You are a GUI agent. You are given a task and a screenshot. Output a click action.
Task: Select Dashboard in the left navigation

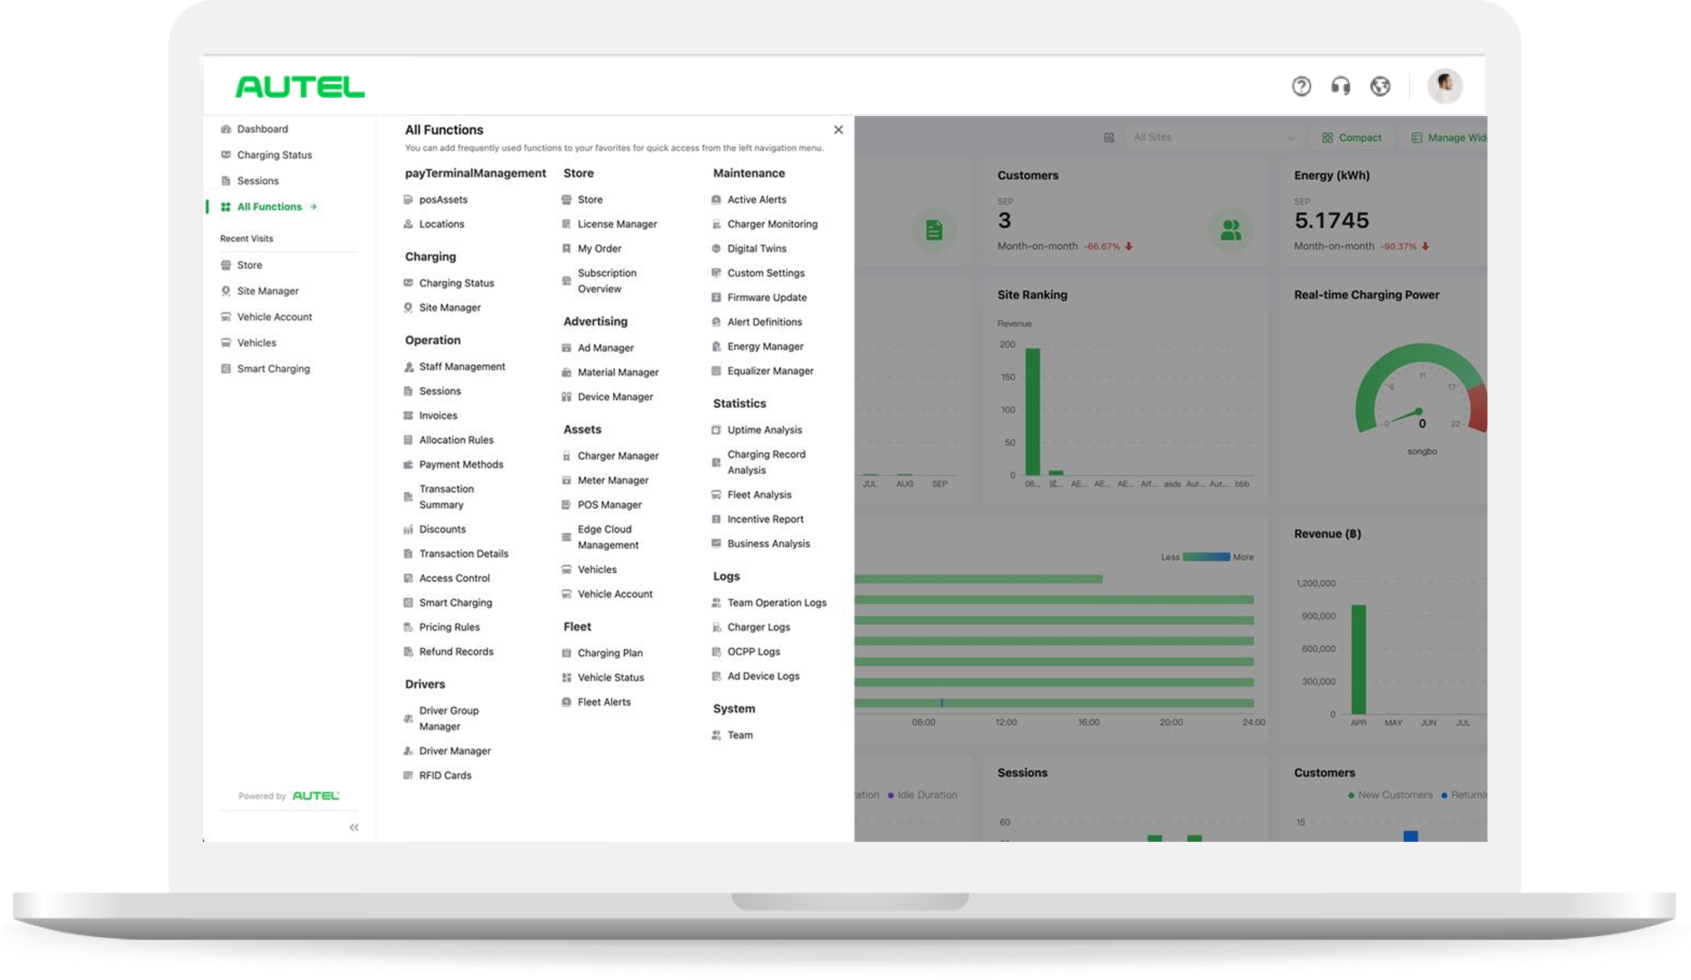click(262, 129)
